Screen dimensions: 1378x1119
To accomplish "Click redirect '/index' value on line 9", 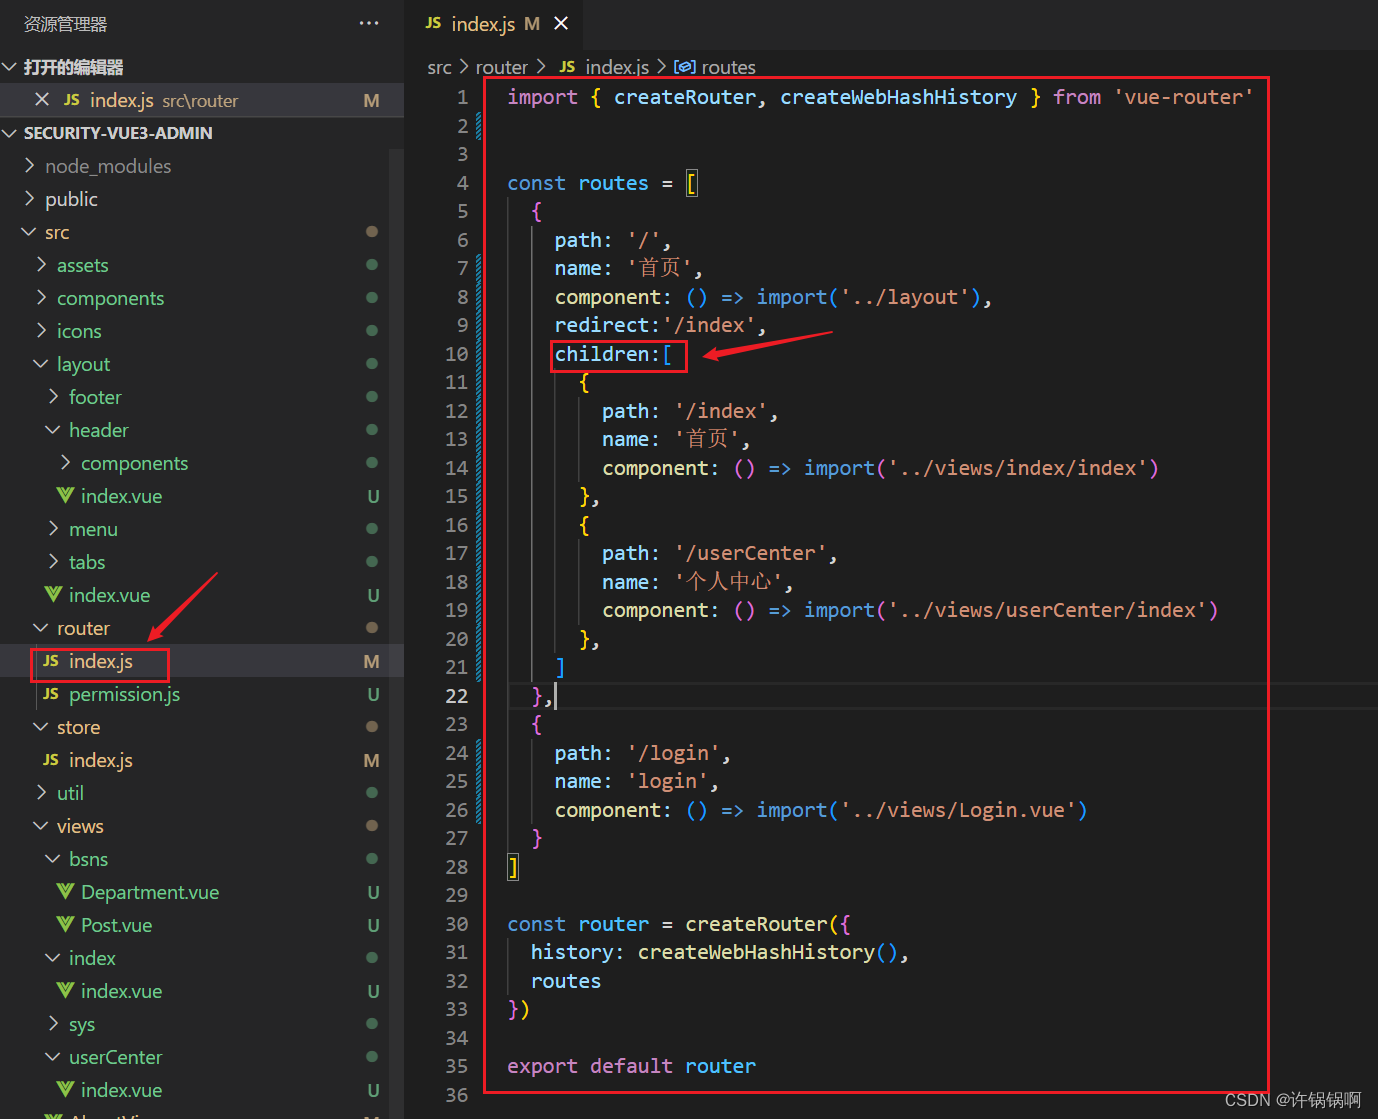I will click(708, 325).
